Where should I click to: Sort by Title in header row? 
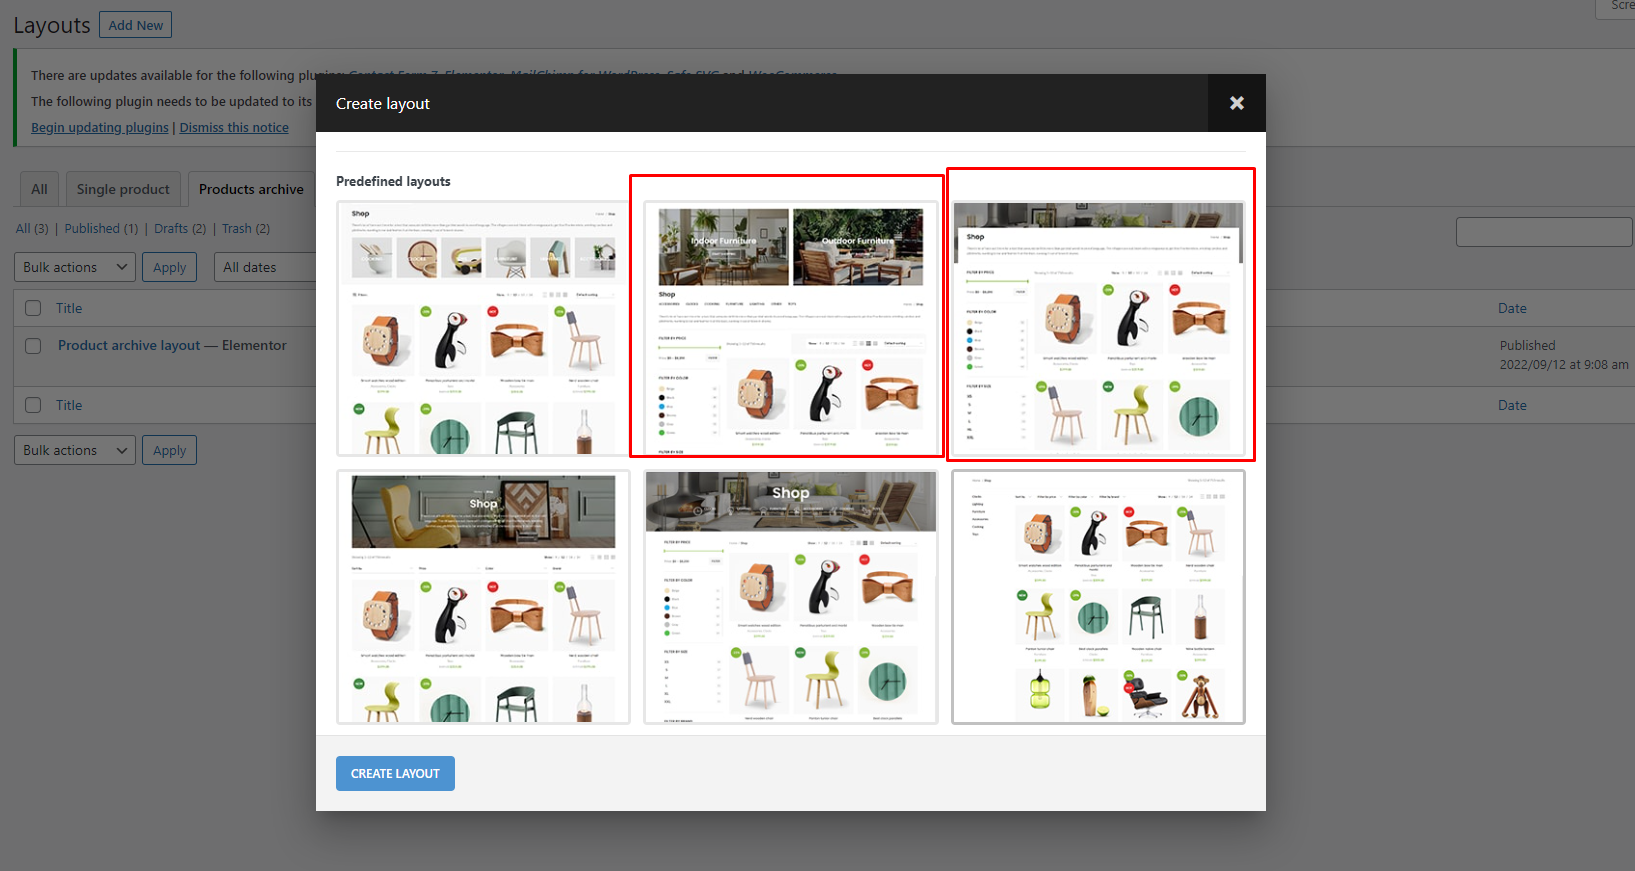pyautogui.click(x=69, y=308)
